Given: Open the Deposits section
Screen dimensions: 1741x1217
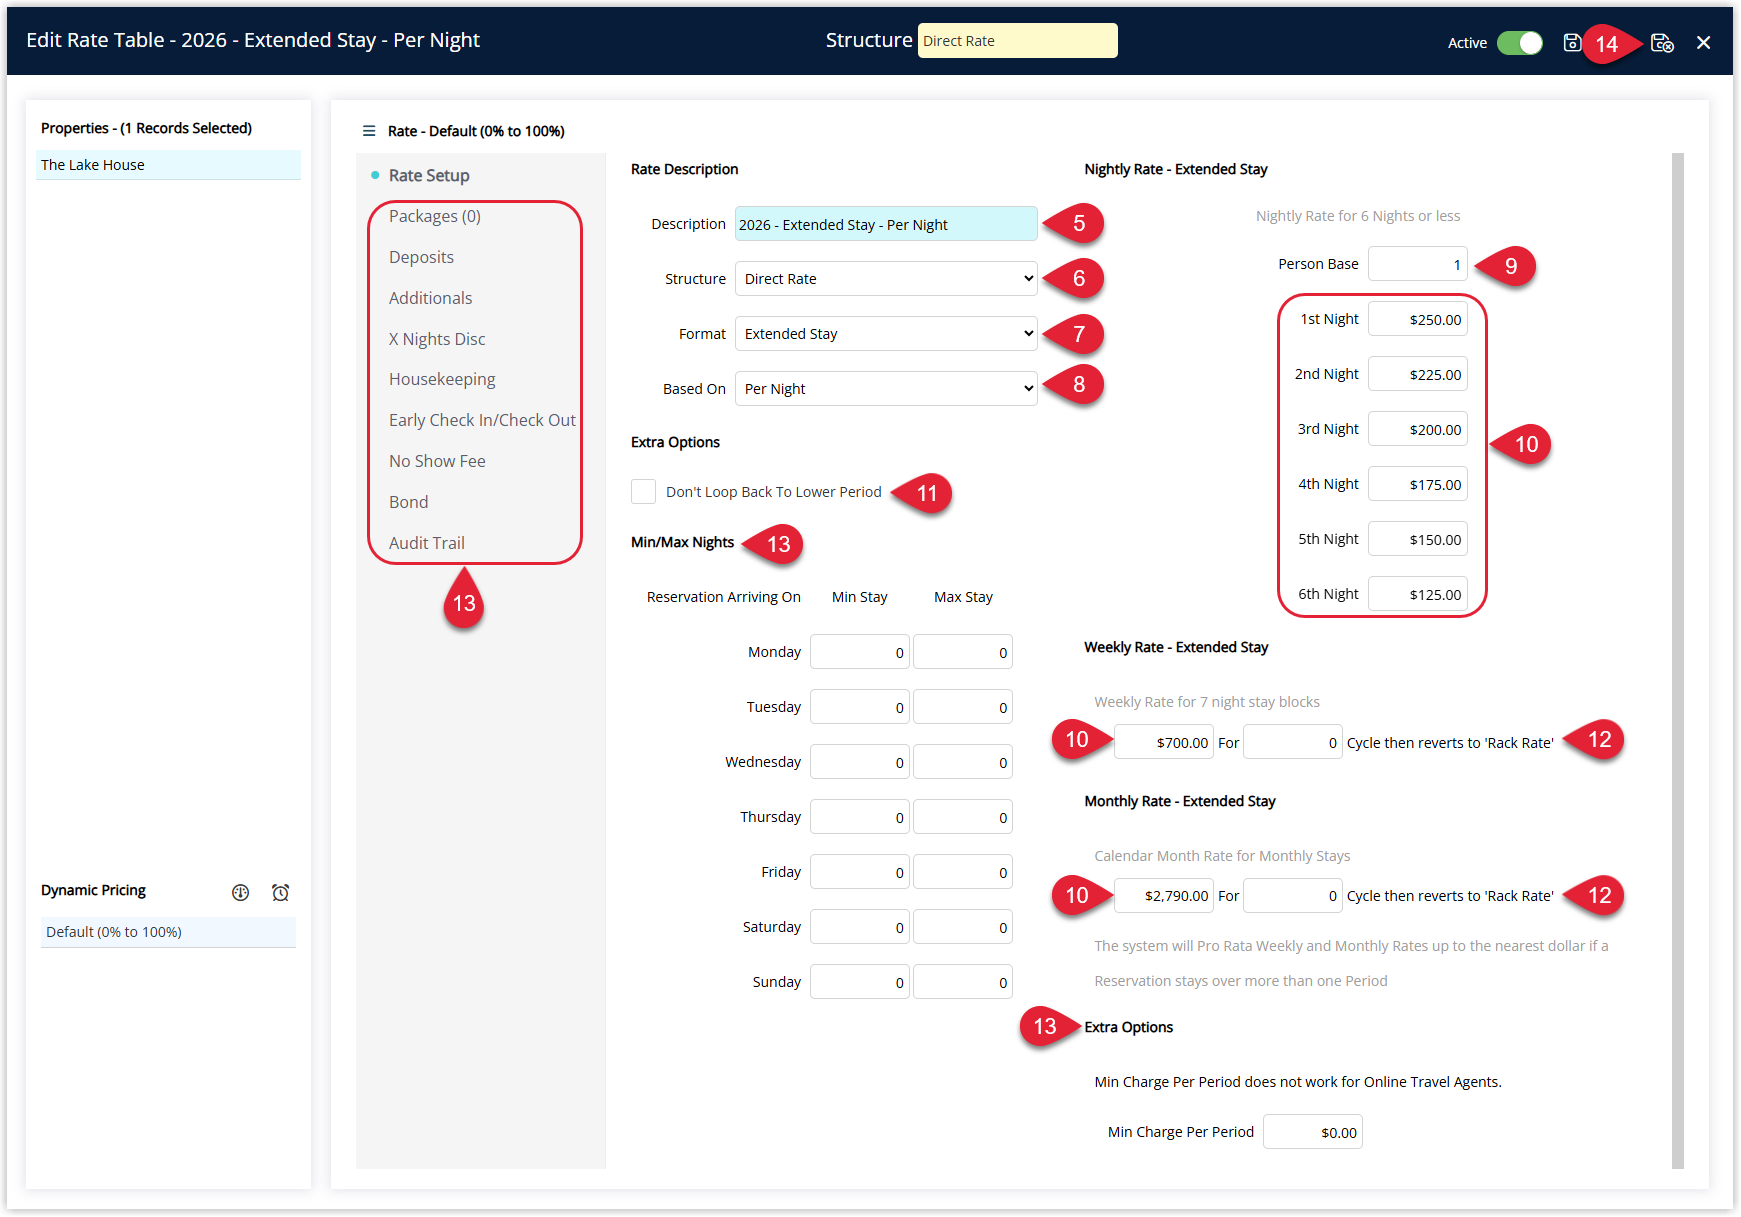Looking at the screenshot, I should tap(421, 257).
